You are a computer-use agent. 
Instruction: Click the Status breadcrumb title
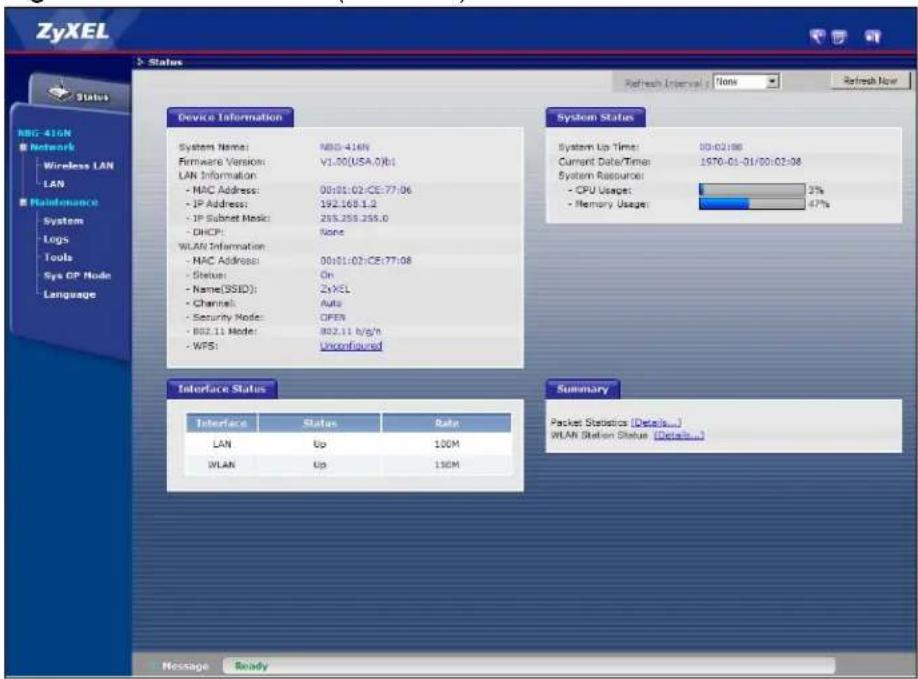165,61
